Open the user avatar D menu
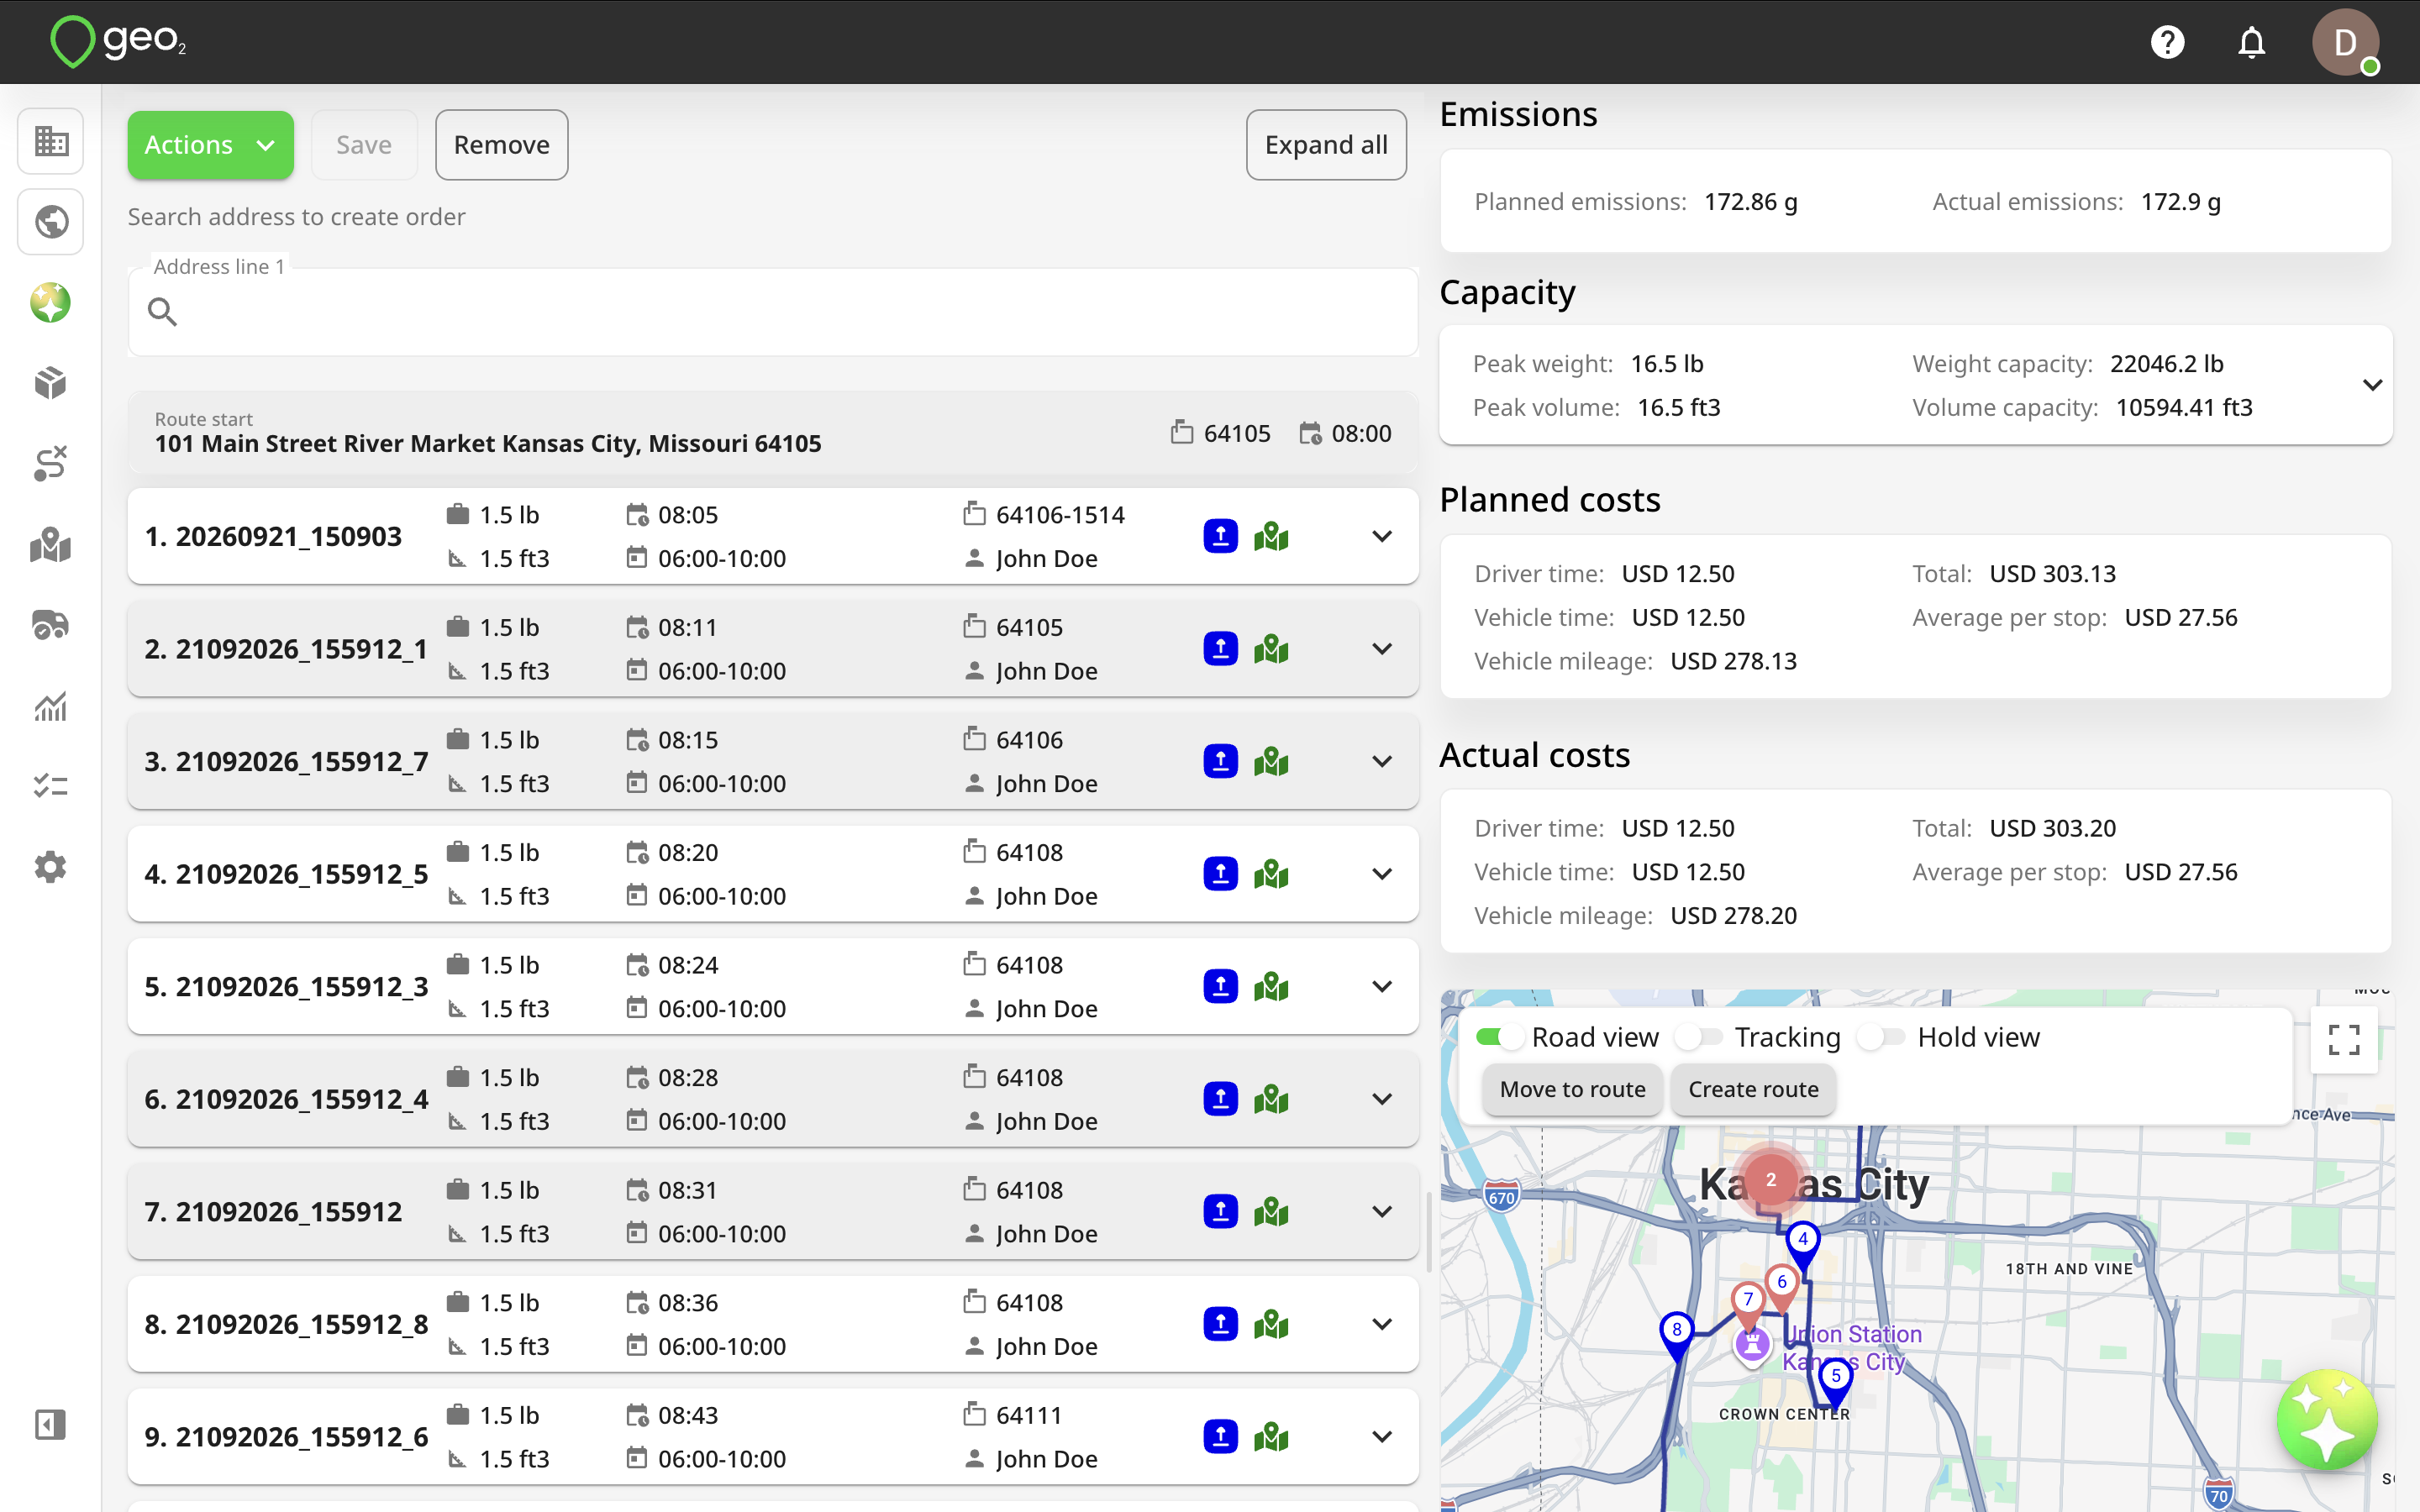Viewport: 2420px width, 1512px height. pyautogui.click(x=2345, y=42)
